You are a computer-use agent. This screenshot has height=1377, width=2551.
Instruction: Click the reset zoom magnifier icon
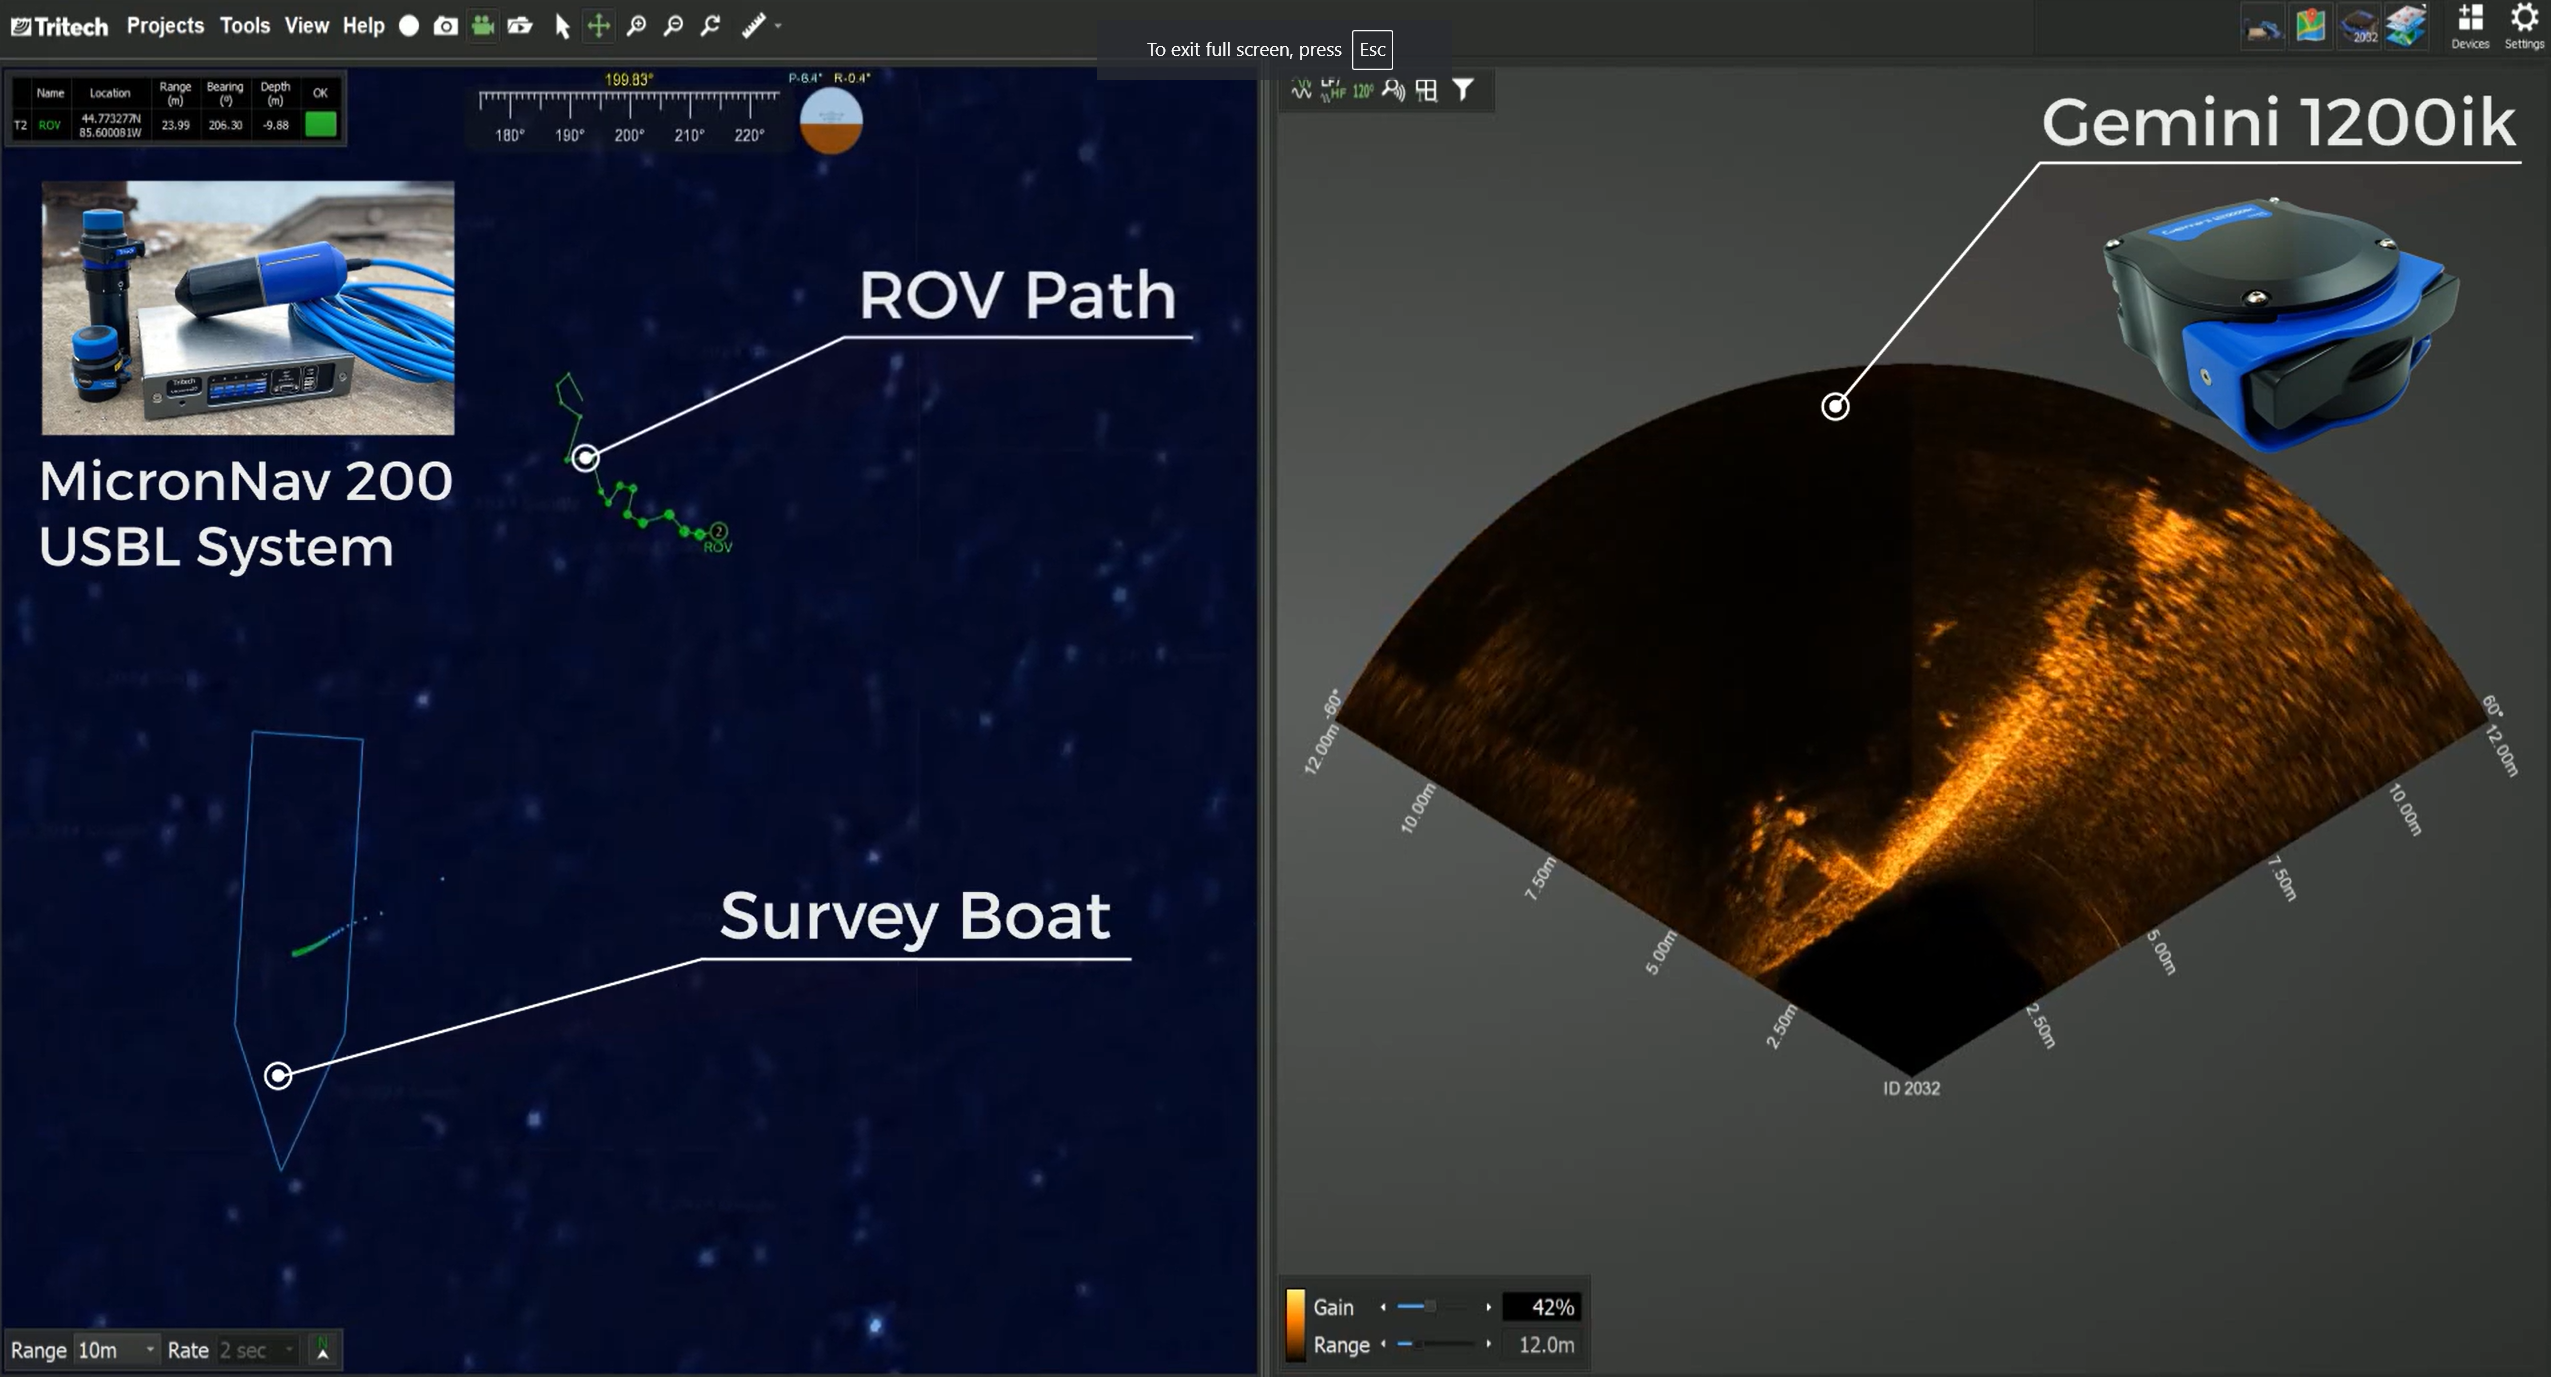click(711, 26)
